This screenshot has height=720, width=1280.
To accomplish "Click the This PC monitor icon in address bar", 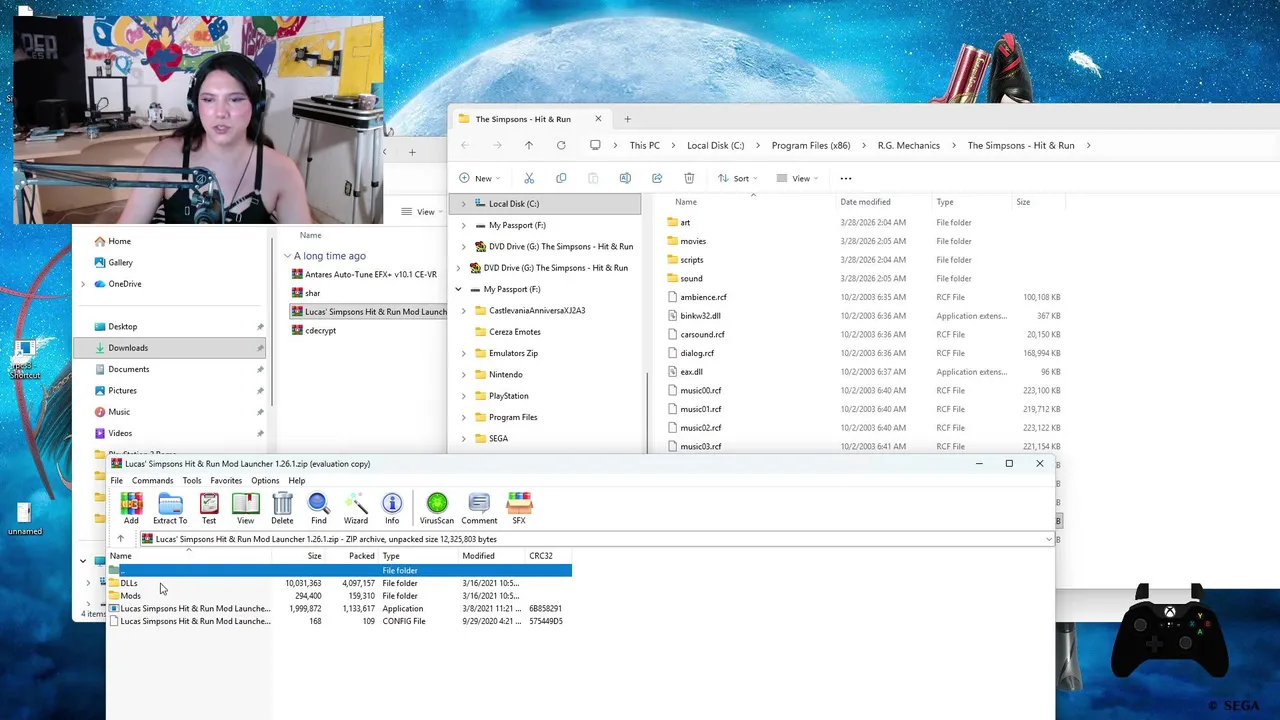I will tap(595, 145).
